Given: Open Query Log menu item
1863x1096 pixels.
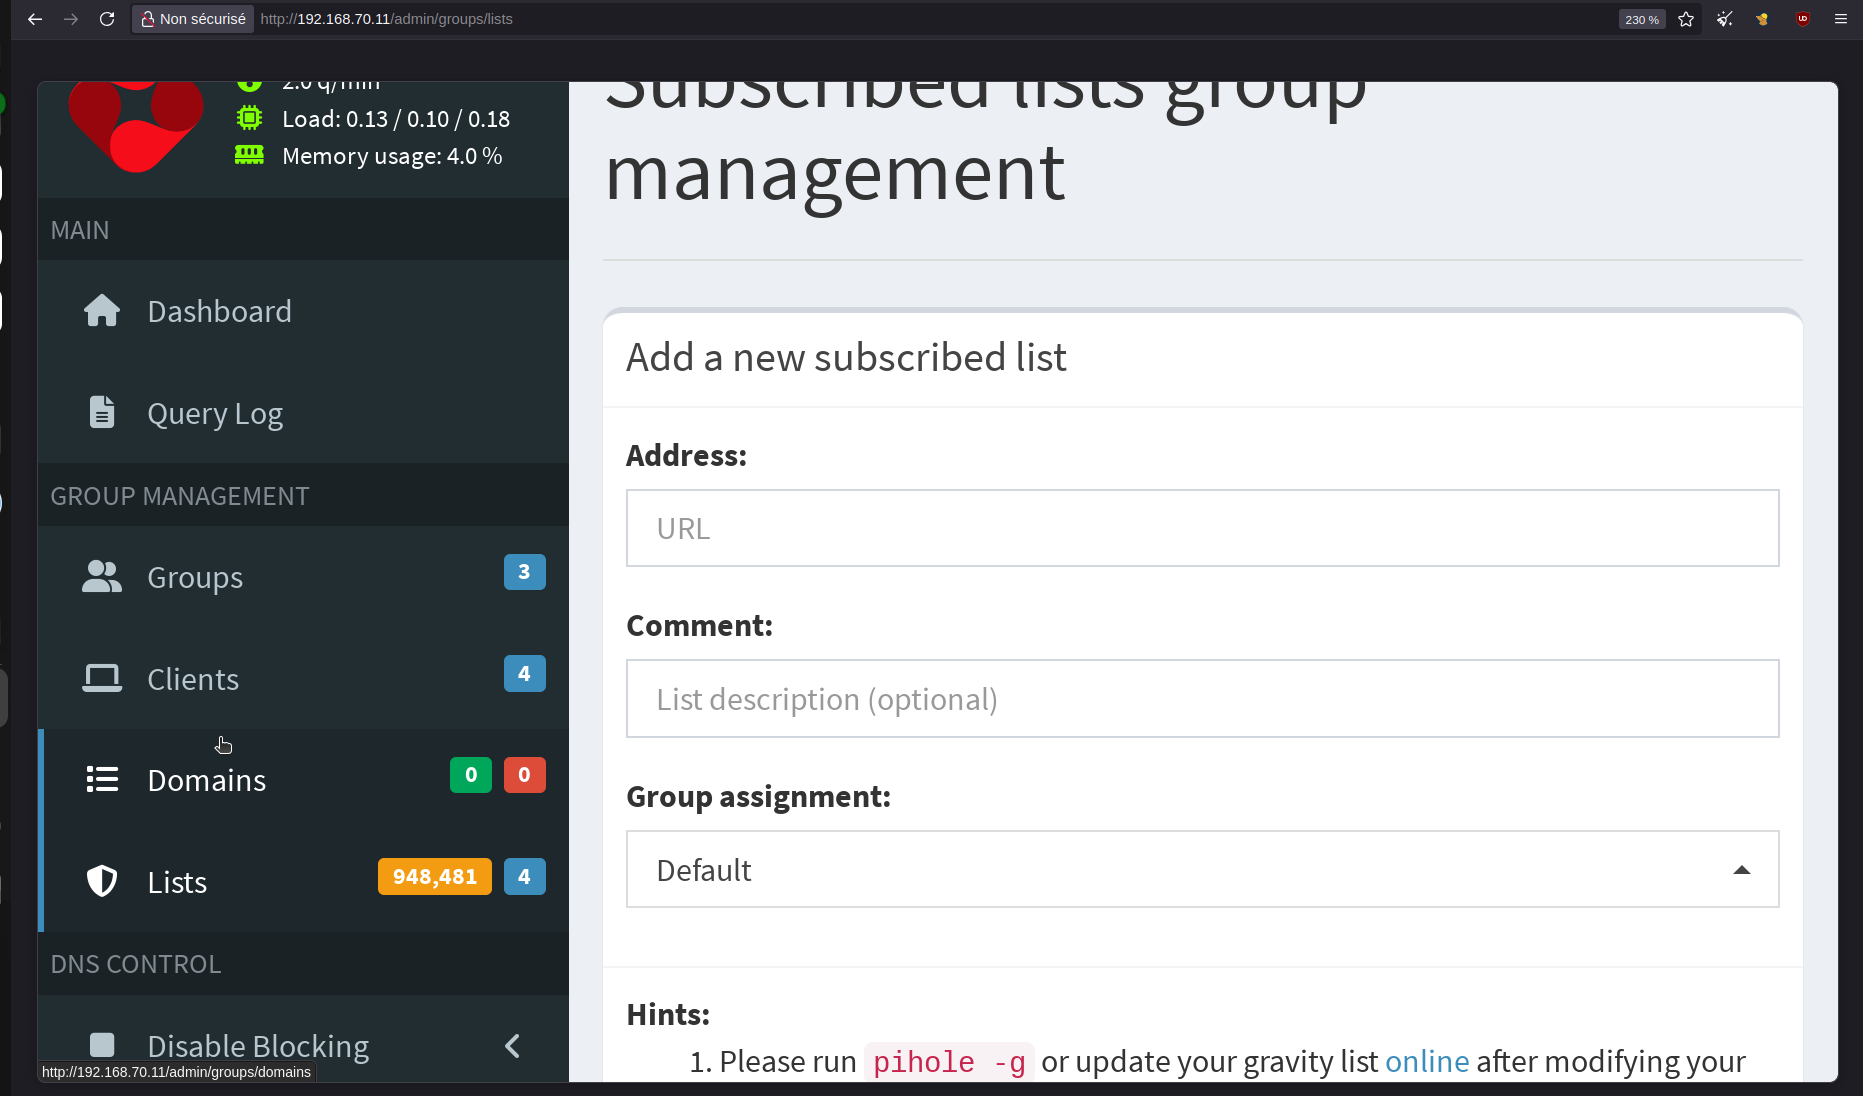Looking at the screenshot, I should 303,412.
